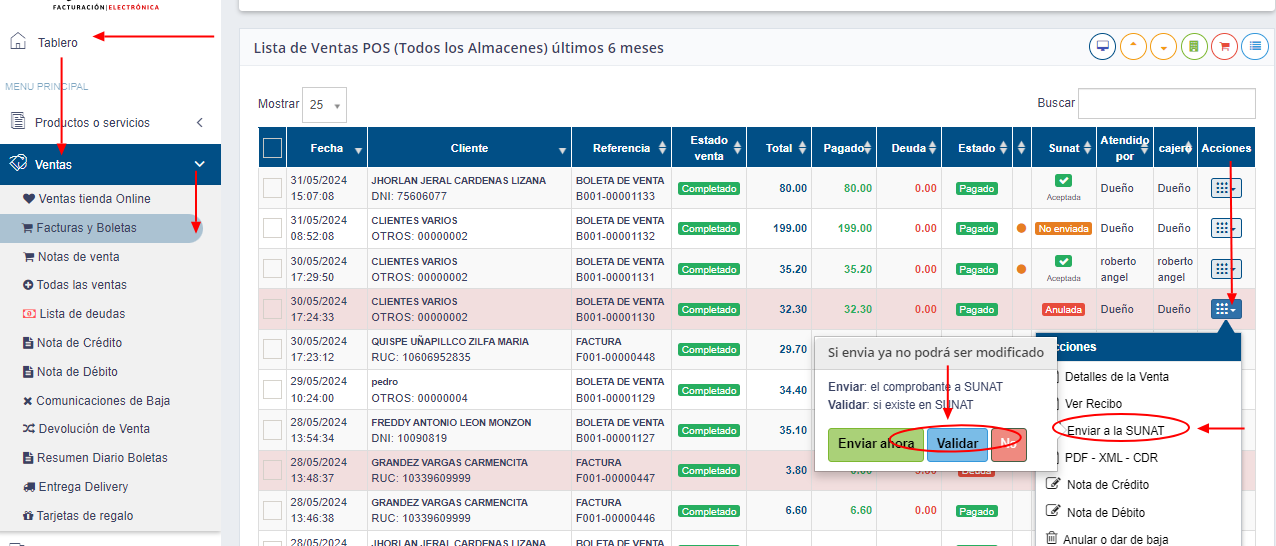Choose Nota de Crédito in actions menu
1276x546 pixels.
(1107, 484)
